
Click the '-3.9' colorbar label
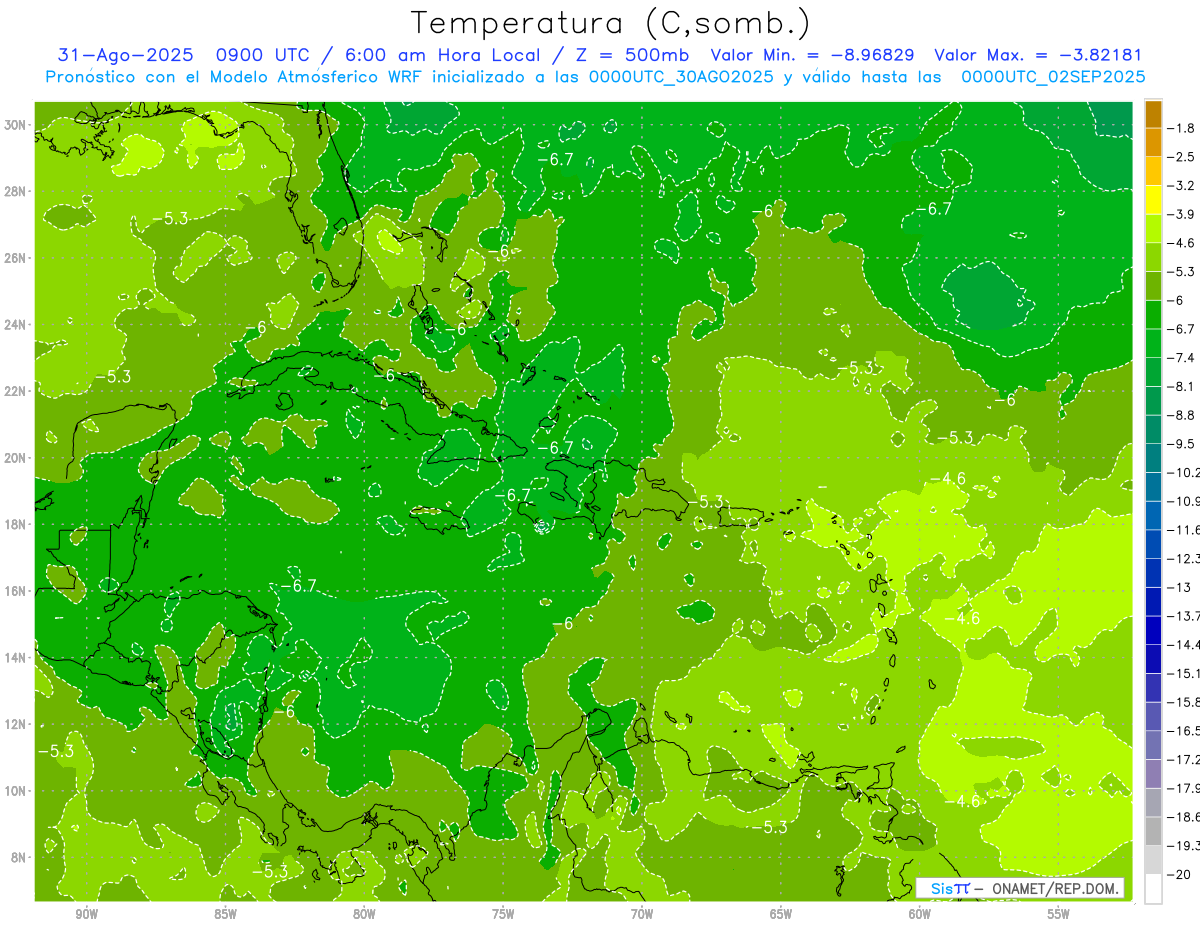pyautogui.click(x=1181, y=215)
